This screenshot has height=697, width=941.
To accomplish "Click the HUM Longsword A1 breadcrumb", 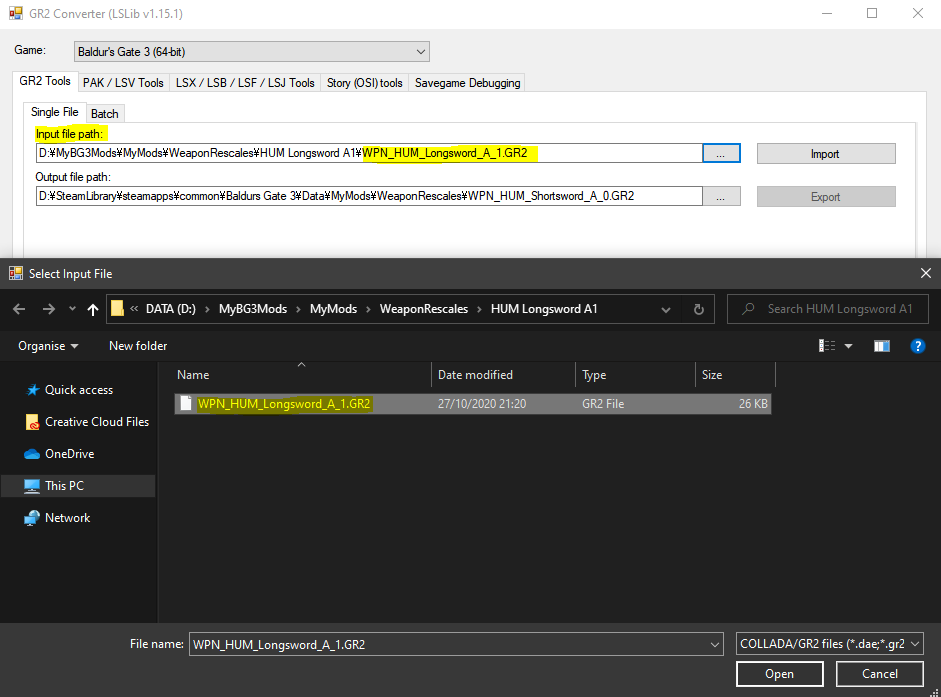I will tap(544, 309).
